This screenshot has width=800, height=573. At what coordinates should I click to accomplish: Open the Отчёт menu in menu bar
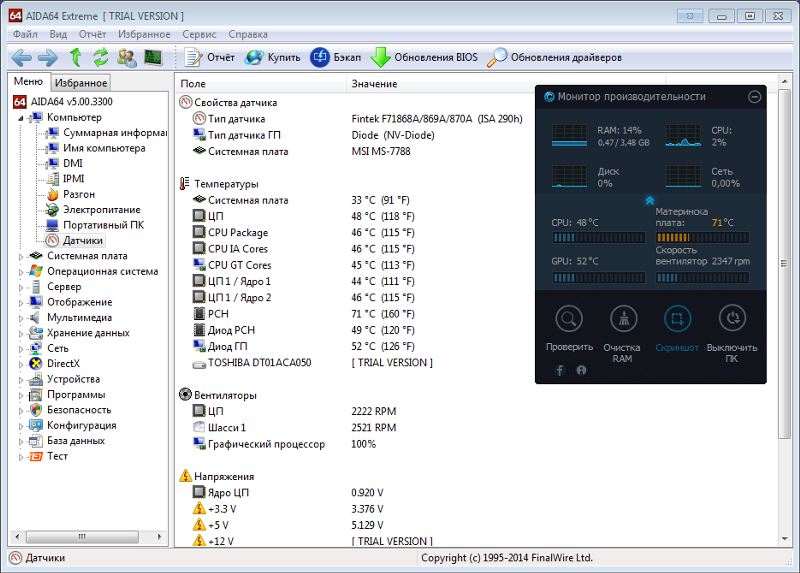(x=92, y=34)
